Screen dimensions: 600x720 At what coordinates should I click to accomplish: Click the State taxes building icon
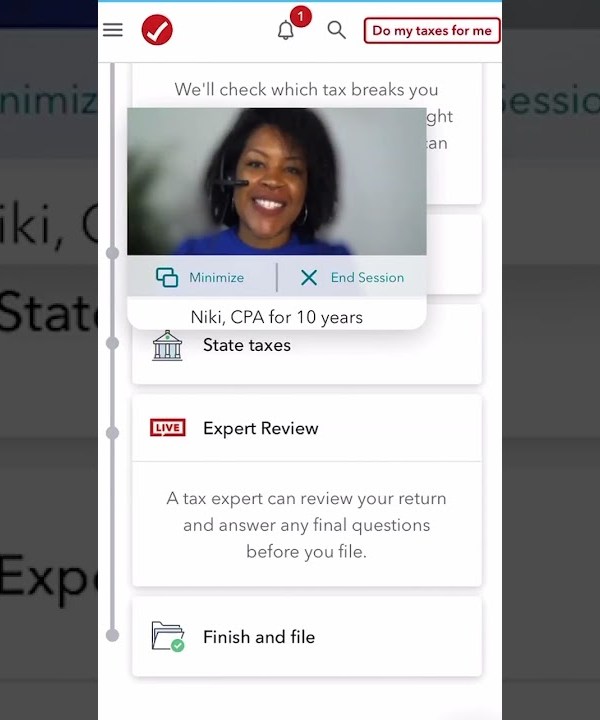pyautogui.click(x=167, y=345)
